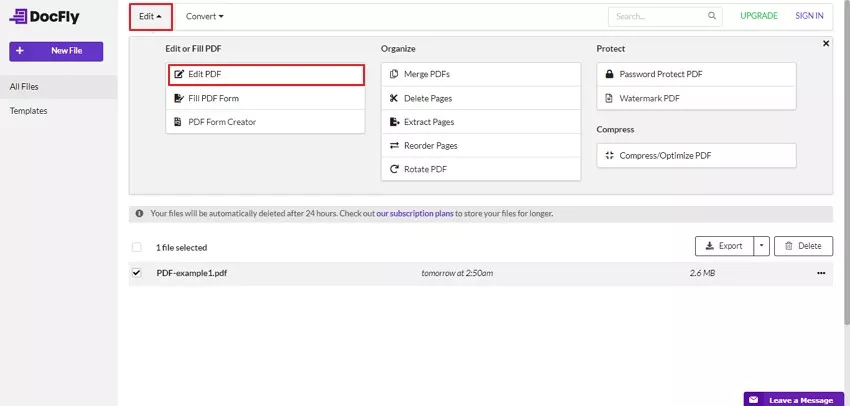The width and height of the screenshot is (850, 406).
Task: Click the search magnifier icon
Action: (x=712, y=16)
